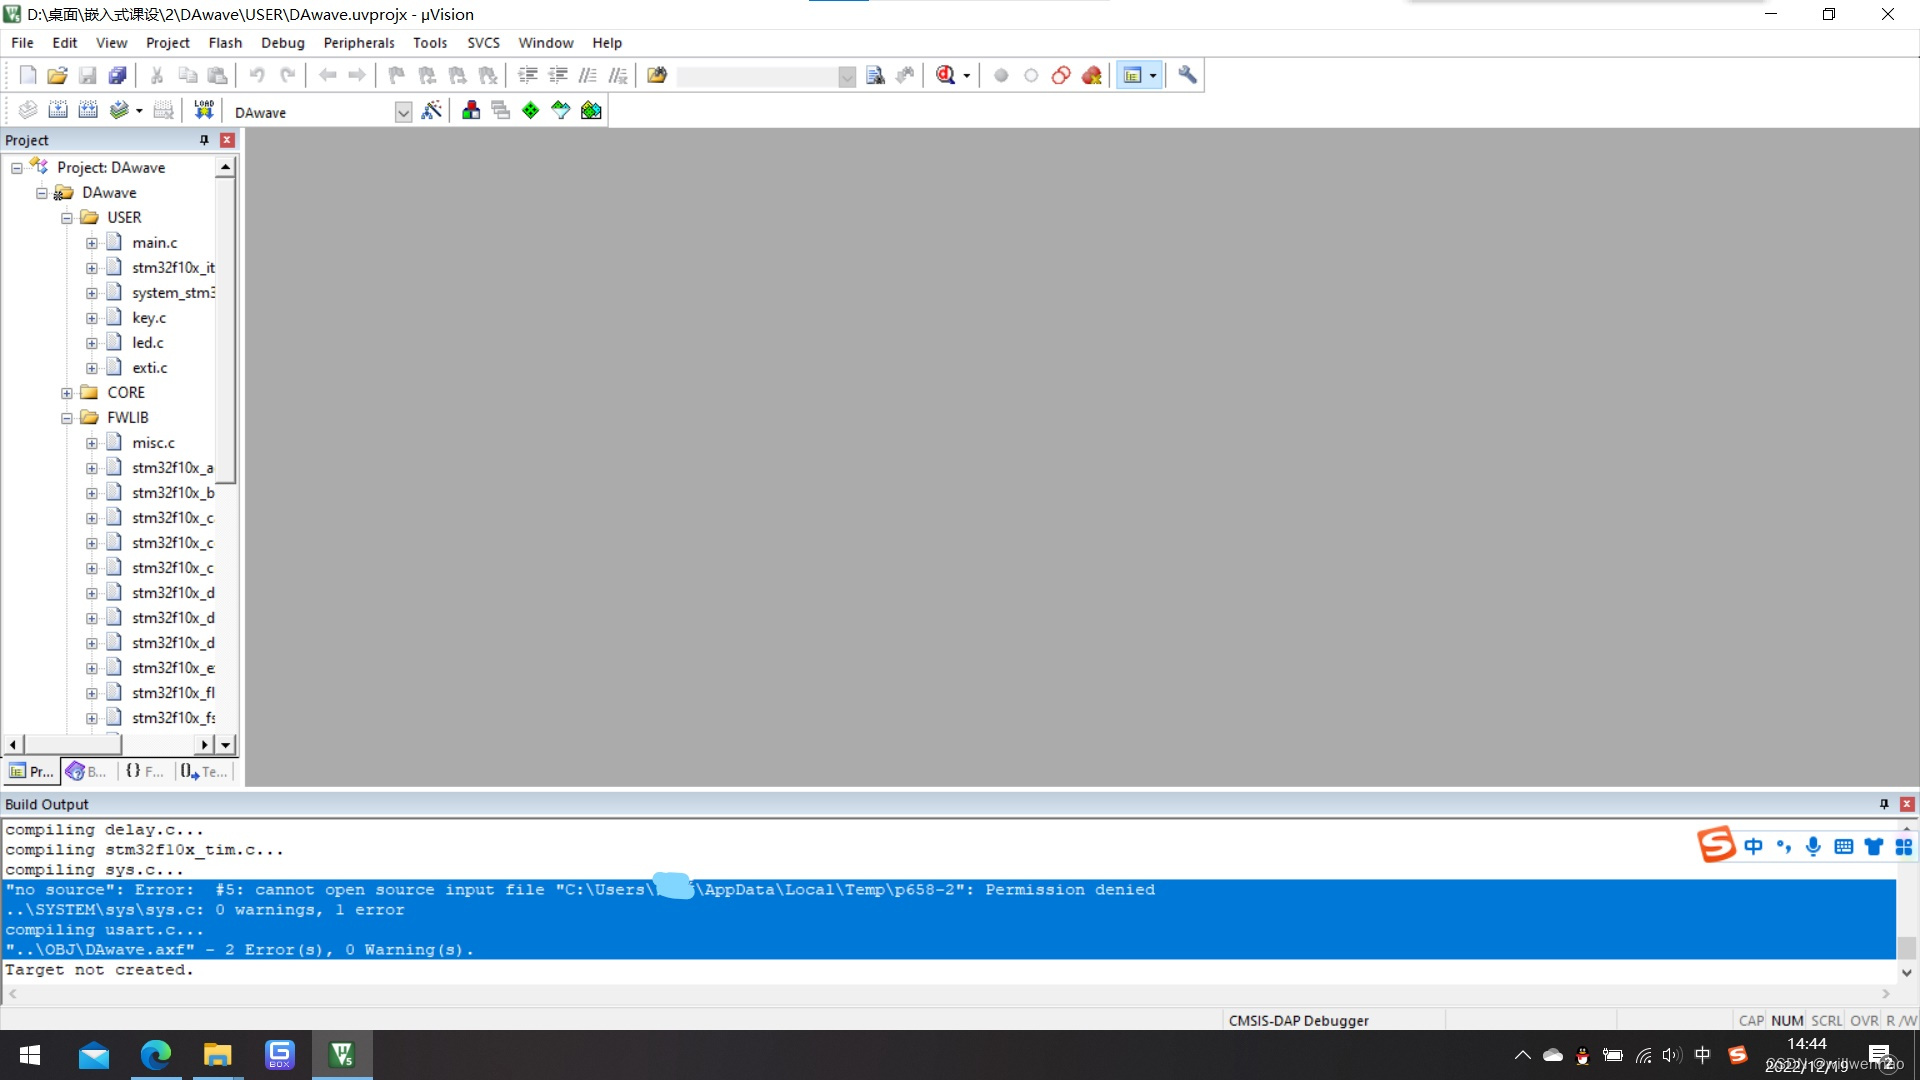This screenshot has width=1920, height=1080.
Task: Select the Configuration wrench icon
Action: pyautogui.click(x=1187, y=75)
